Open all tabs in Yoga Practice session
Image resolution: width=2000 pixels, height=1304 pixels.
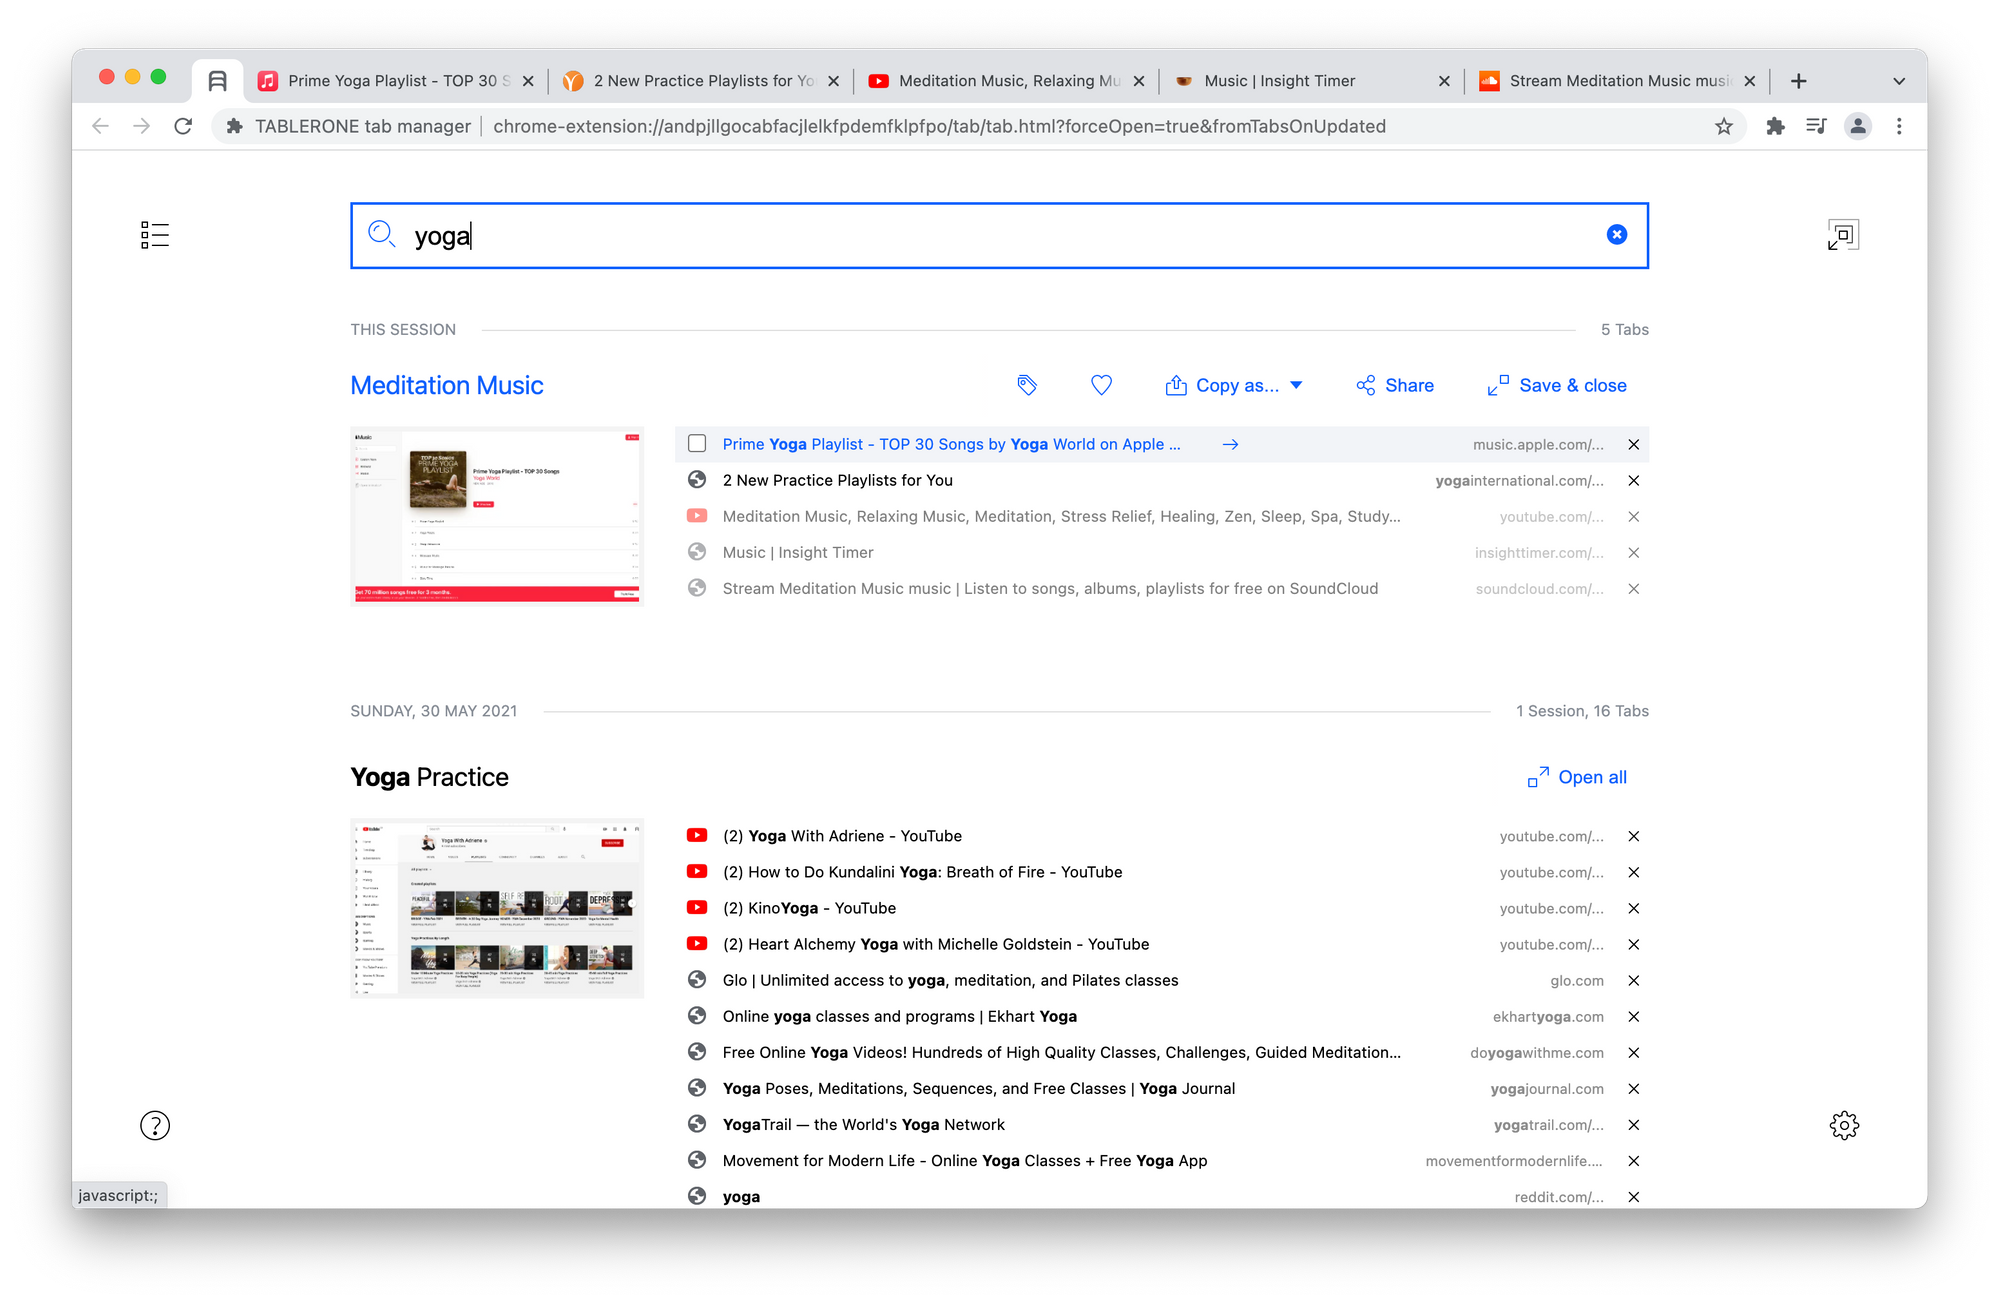[x=1577, y=777]
